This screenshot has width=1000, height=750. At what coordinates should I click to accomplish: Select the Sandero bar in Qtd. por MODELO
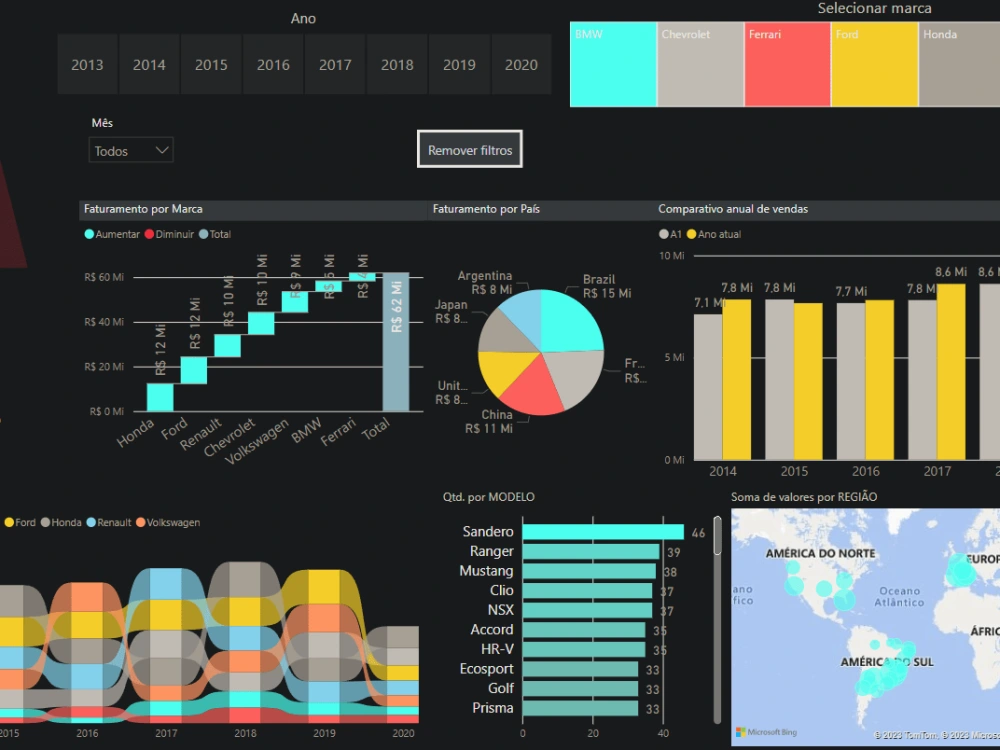(x=603, y=532)
